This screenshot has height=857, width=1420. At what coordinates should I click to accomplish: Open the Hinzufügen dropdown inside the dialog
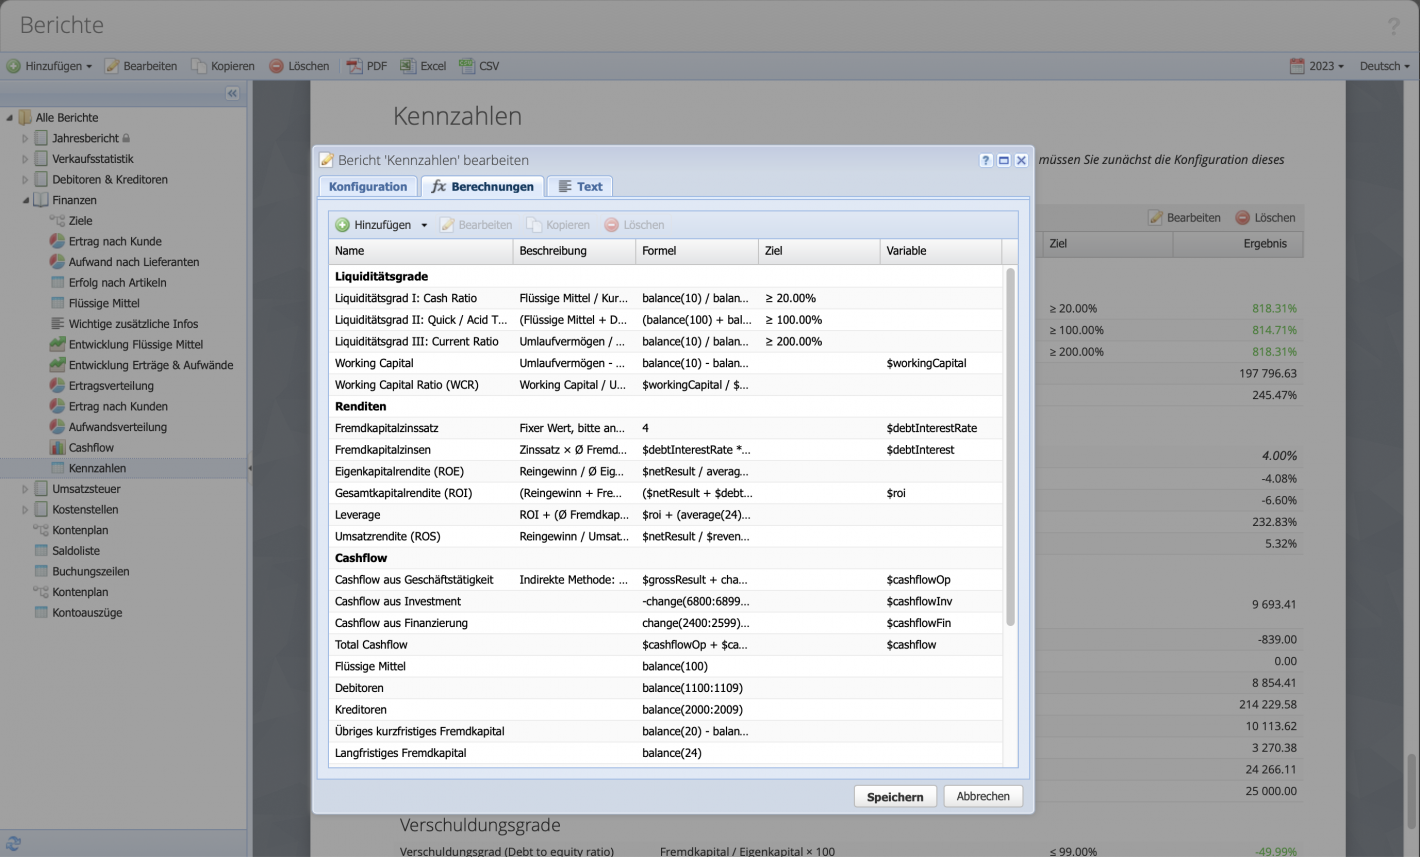(379, 224)
